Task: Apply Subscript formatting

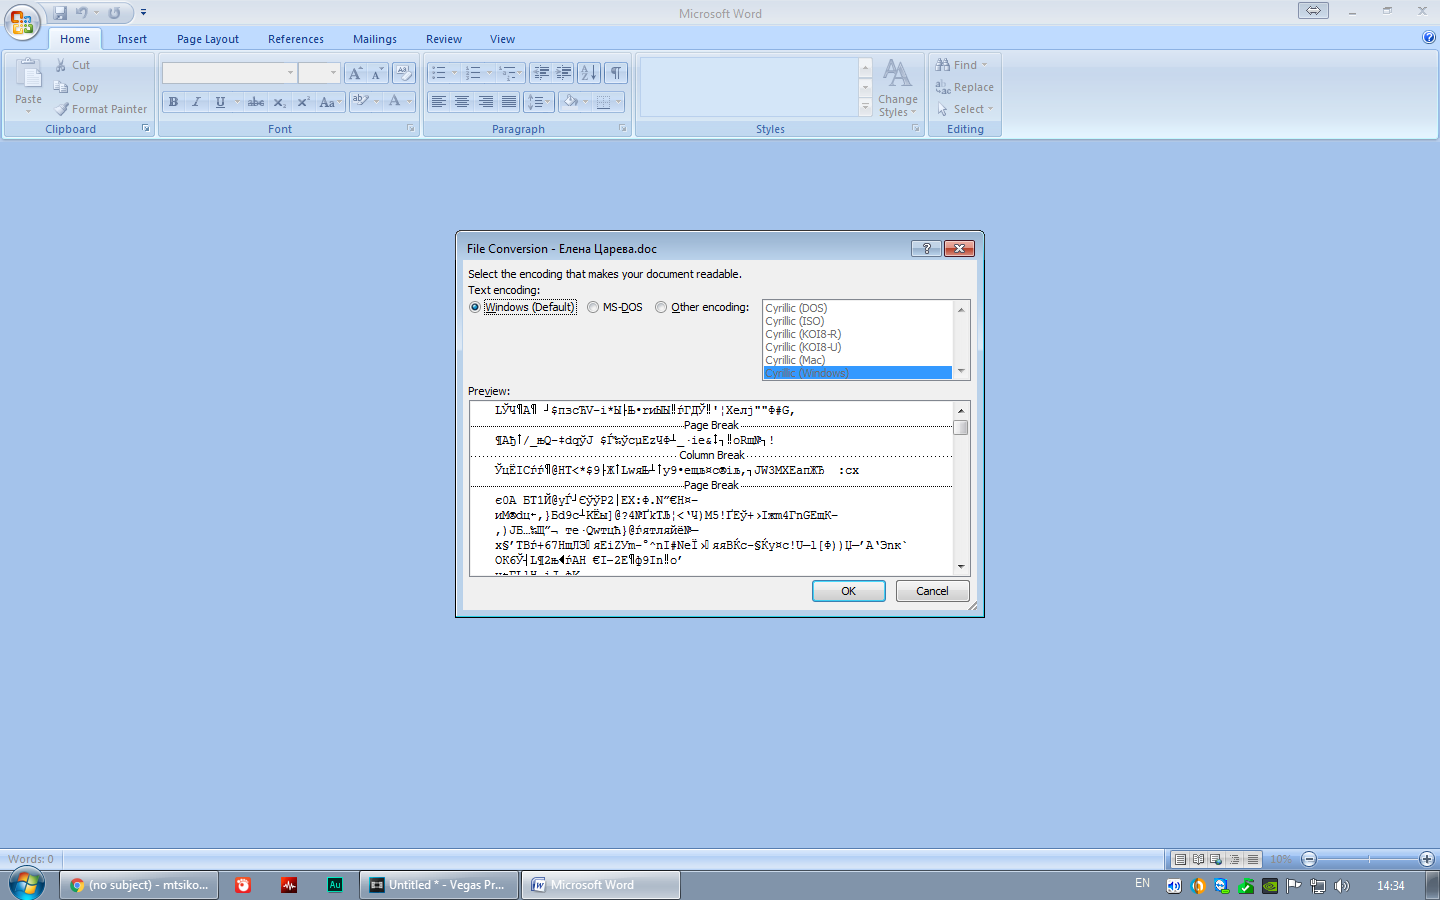Action: (x=280, y=102)
